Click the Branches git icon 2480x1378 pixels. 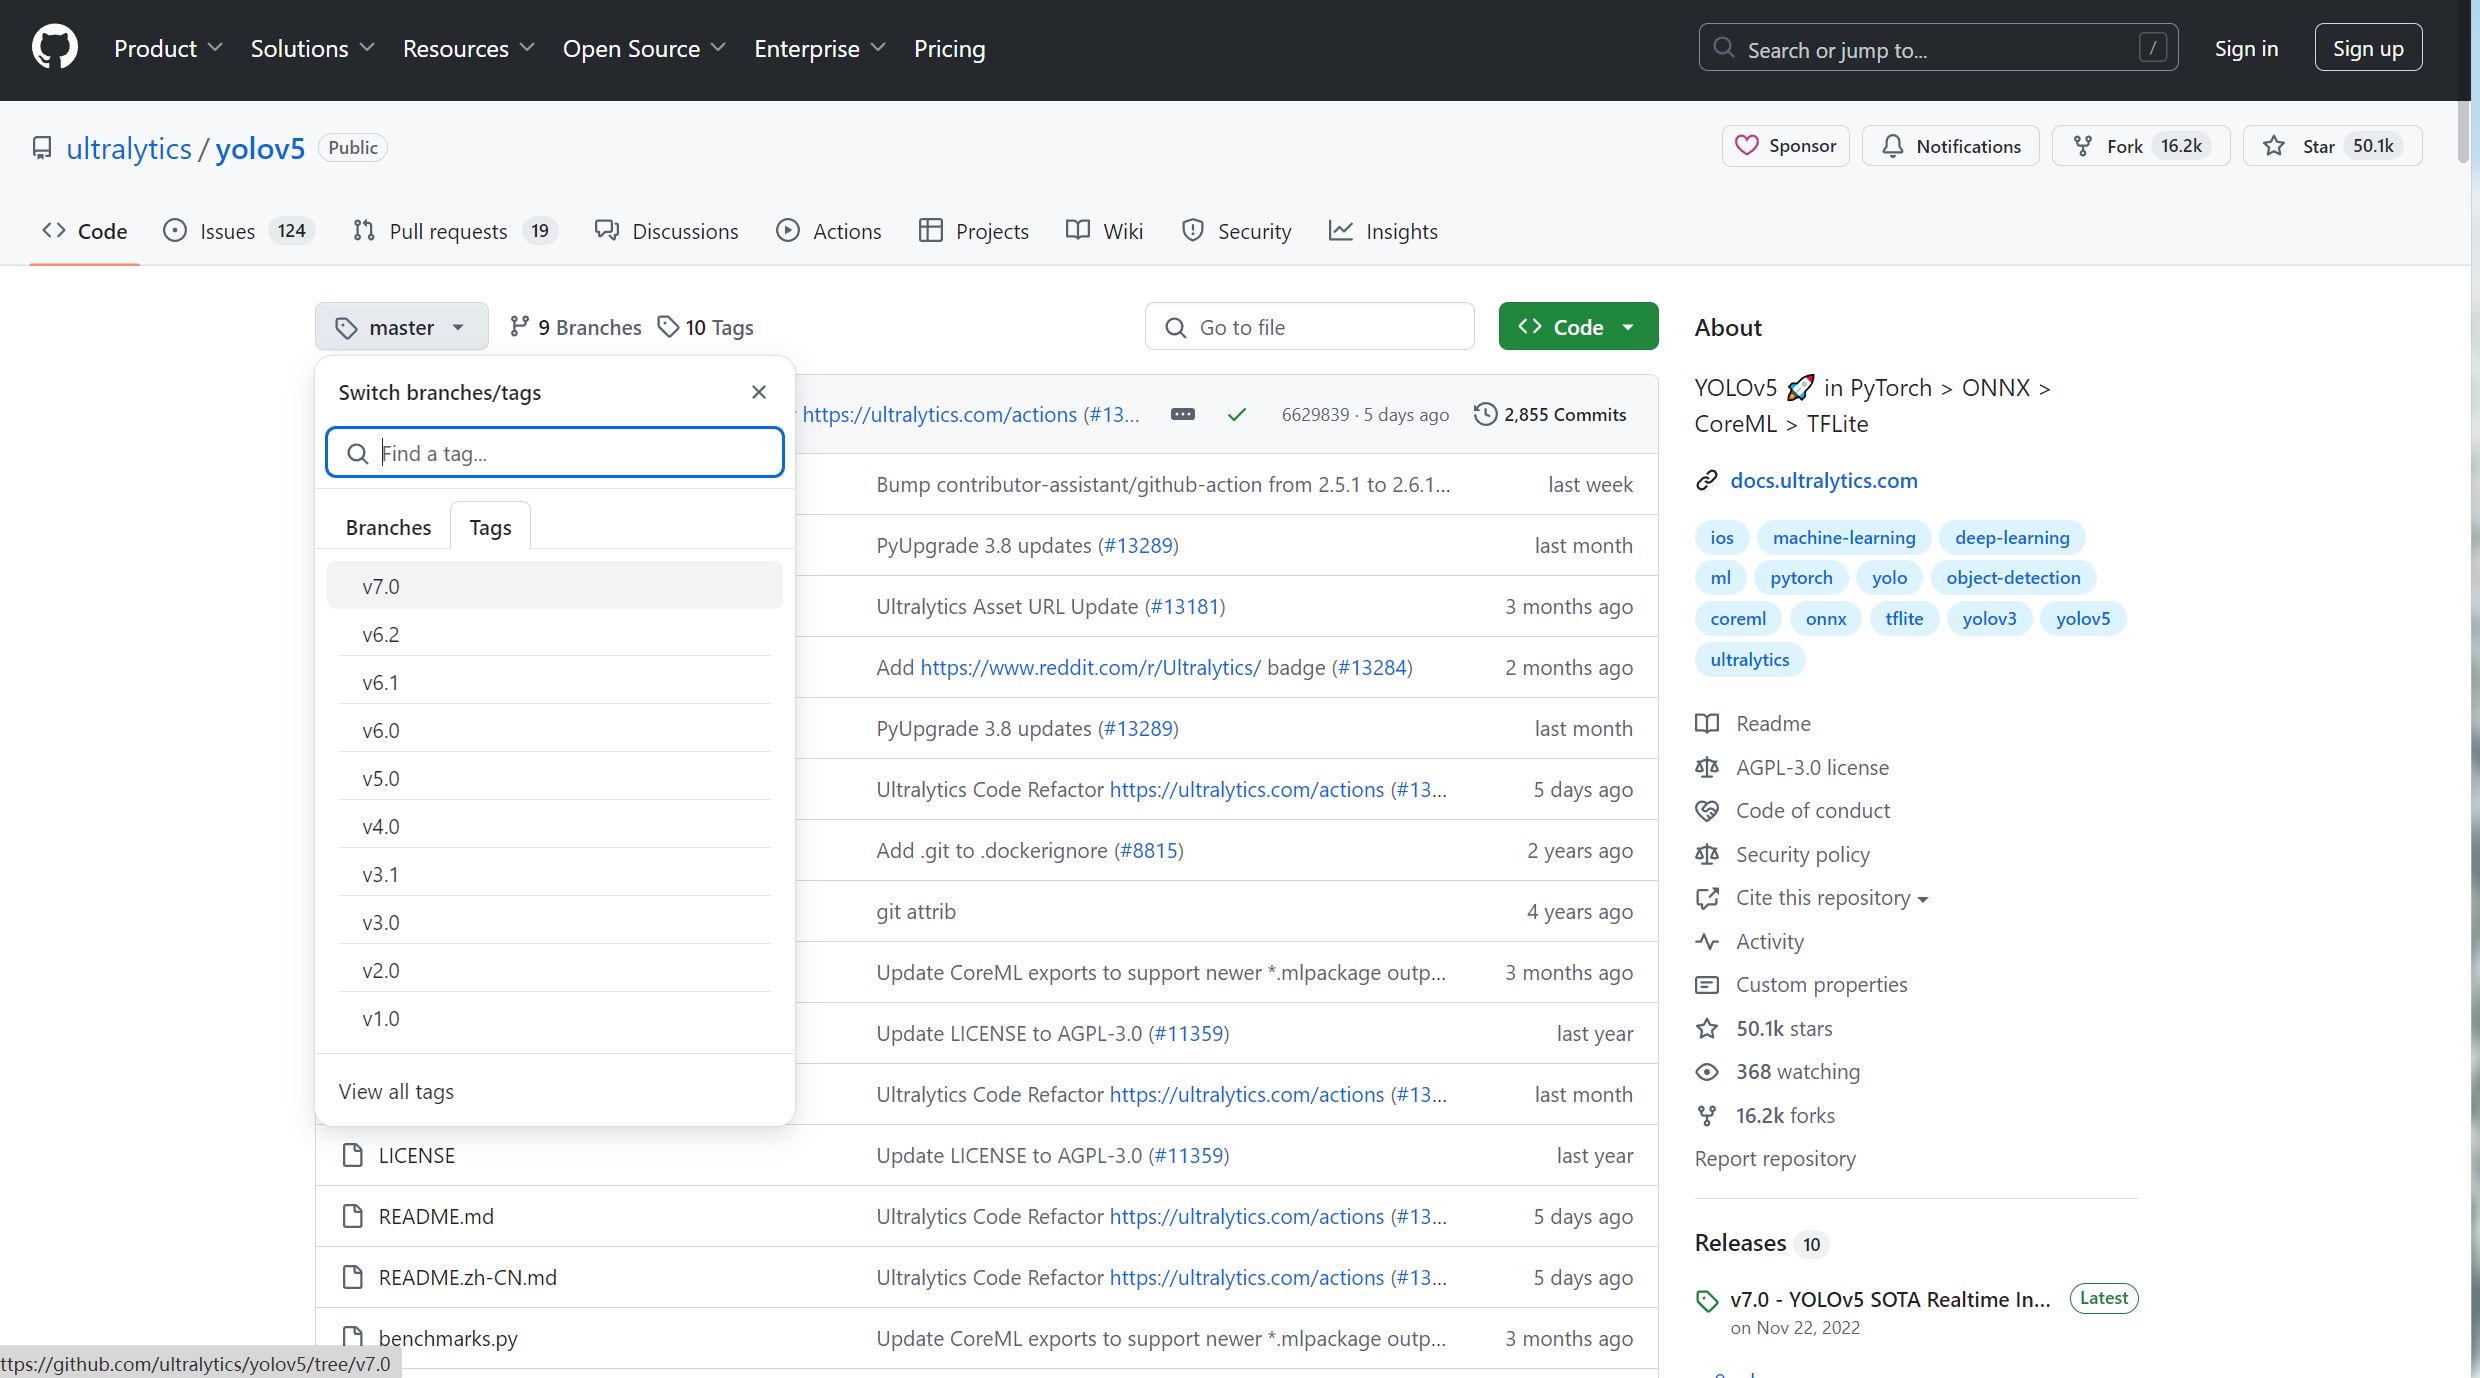point(519,326)
